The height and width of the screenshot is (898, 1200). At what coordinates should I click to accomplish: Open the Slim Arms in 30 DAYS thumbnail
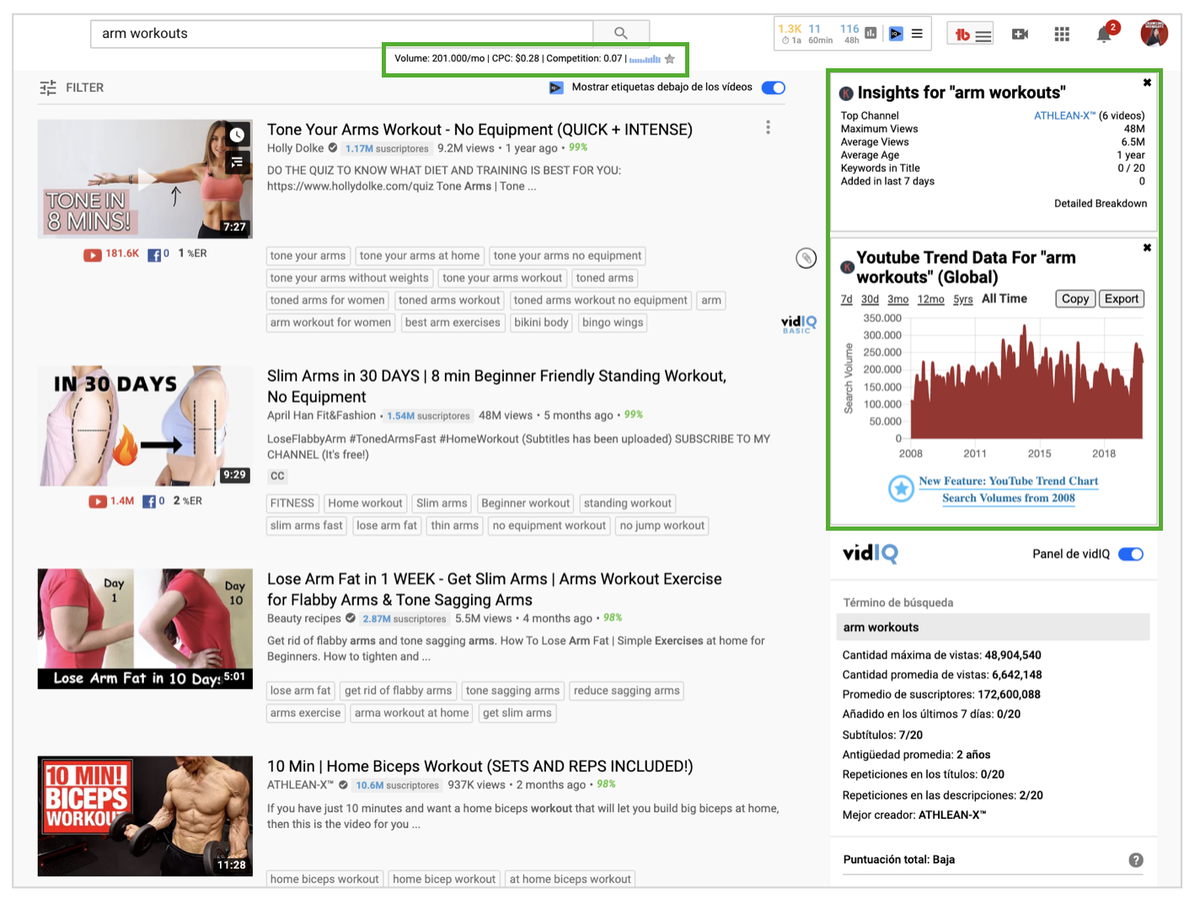point(145,426)
